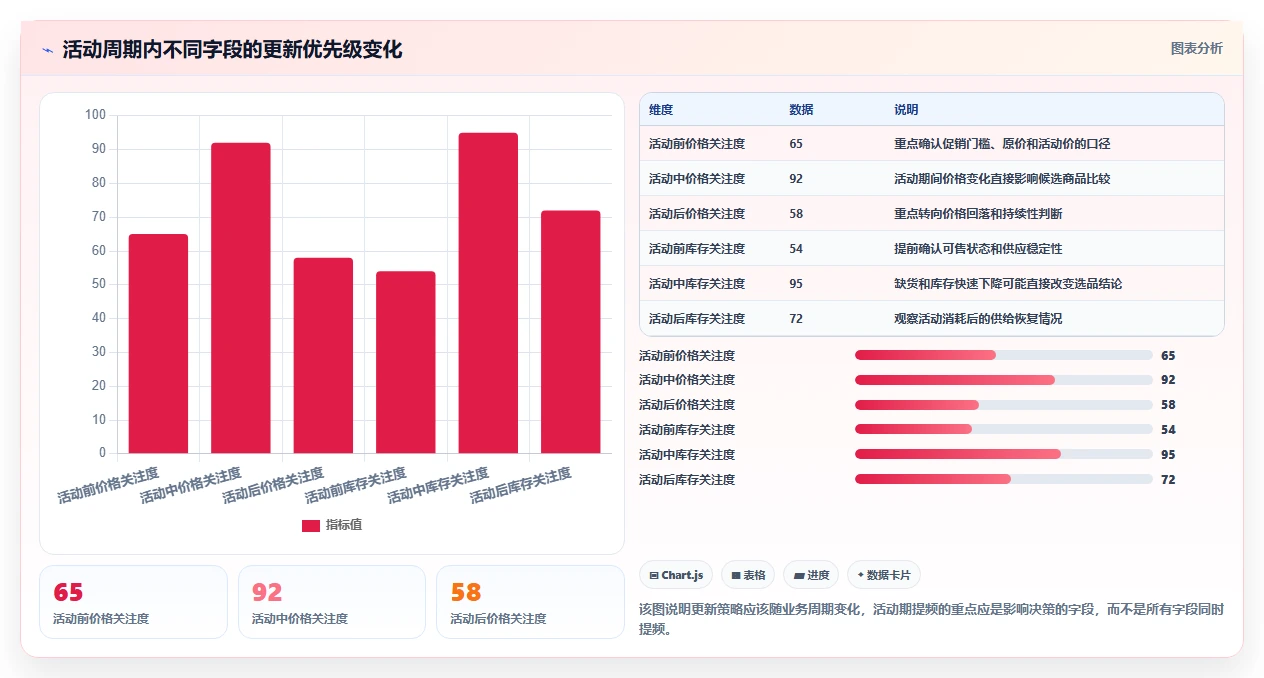1264x678 pixels.
Task: Click the 数据卡片 tag chip
Action: 884,575
